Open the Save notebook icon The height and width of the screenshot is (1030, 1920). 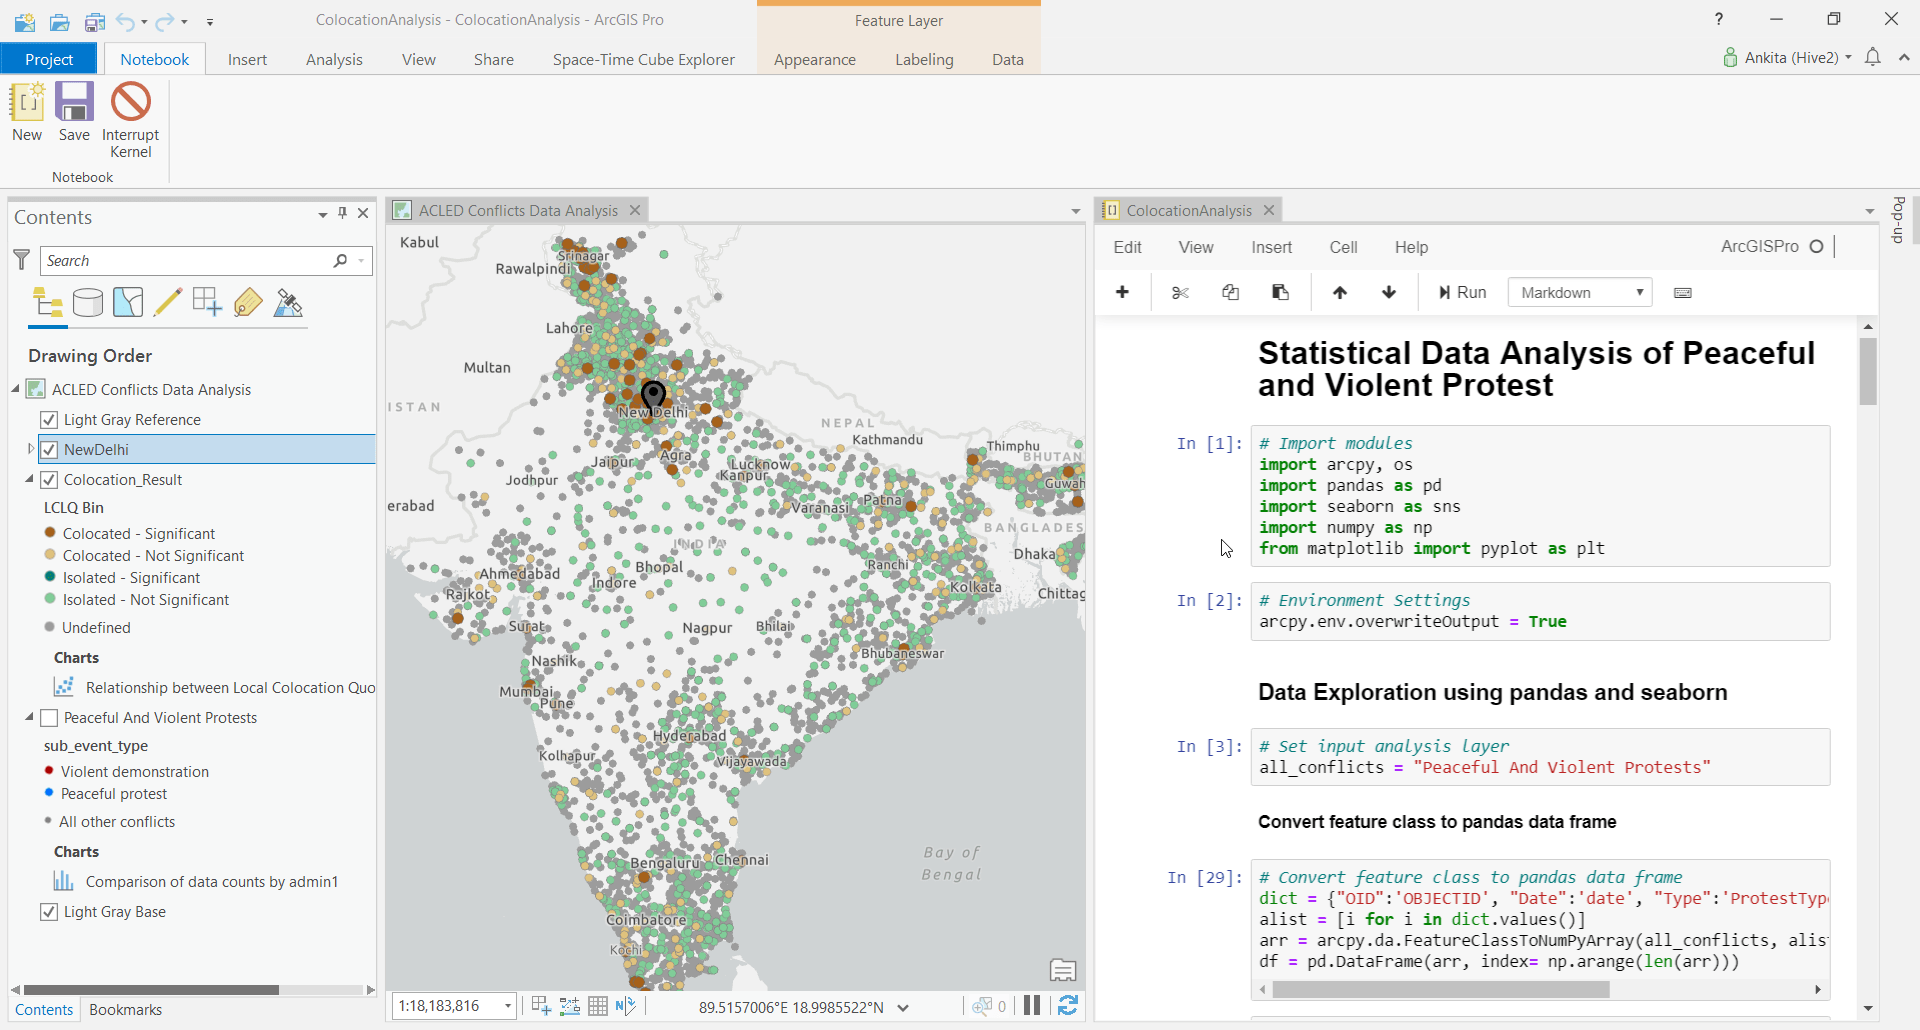click(73, 102)
